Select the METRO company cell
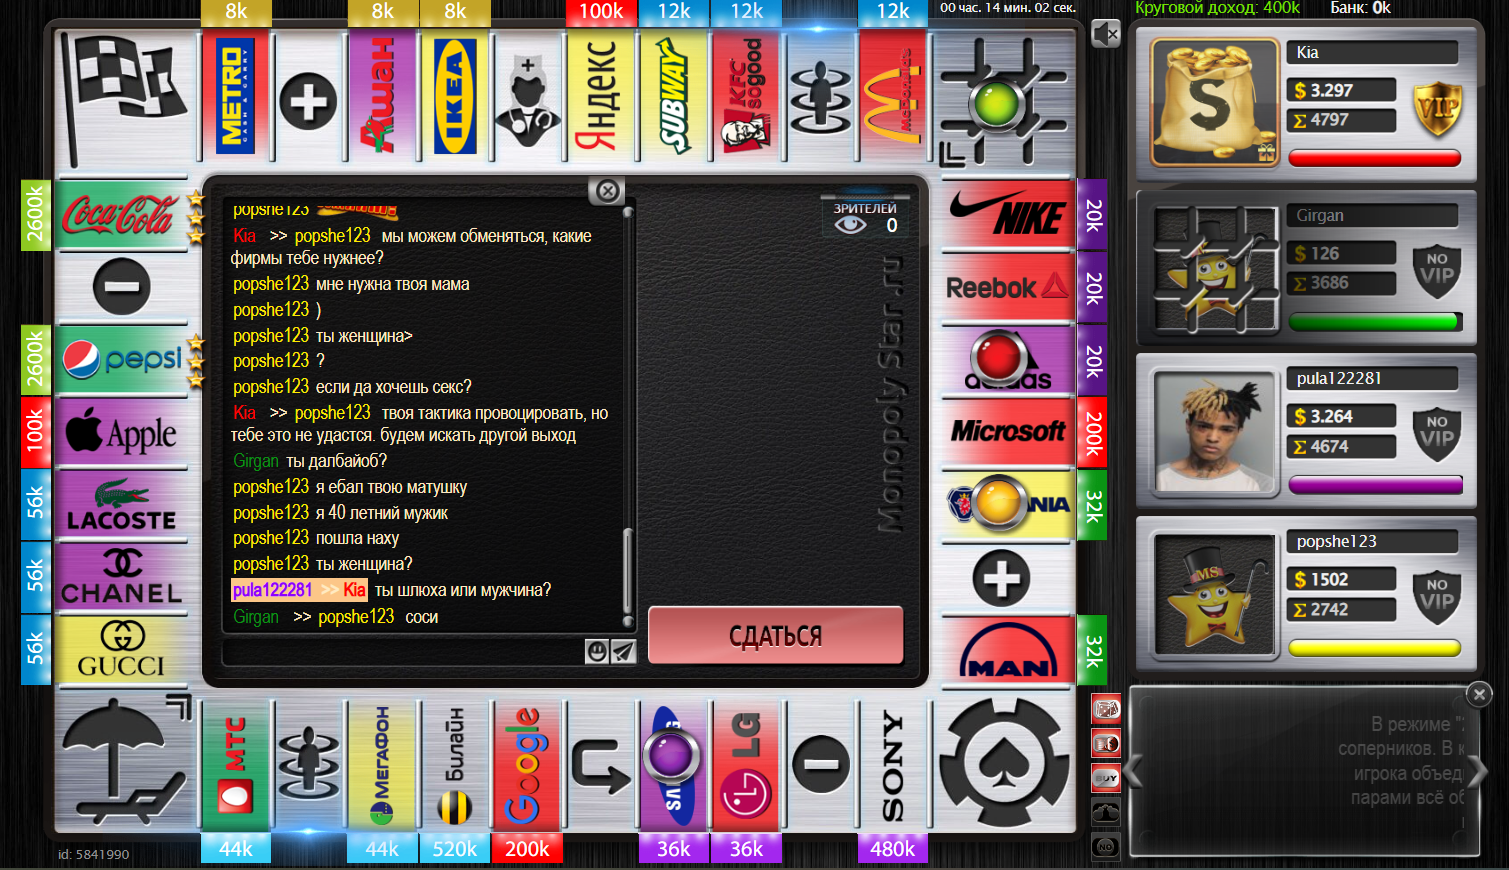 point(236,96)
